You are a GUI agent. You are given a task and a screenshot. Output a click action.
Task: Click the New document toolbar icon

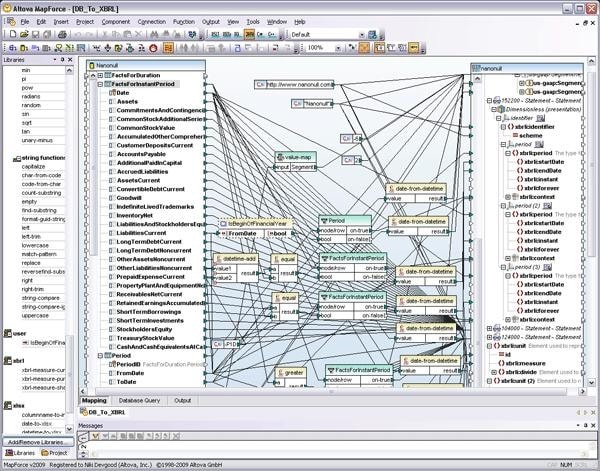(x=13, y=34)
